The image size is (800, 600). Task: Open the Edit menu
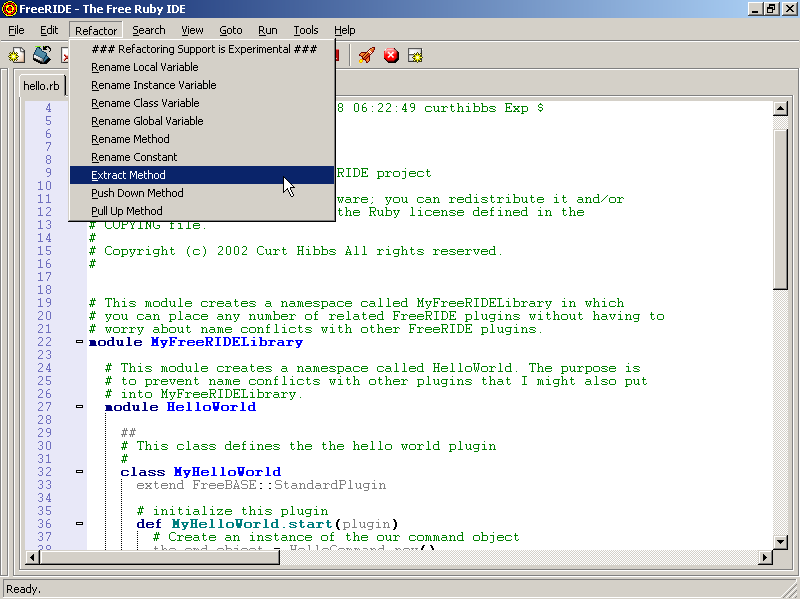[49, 31]
